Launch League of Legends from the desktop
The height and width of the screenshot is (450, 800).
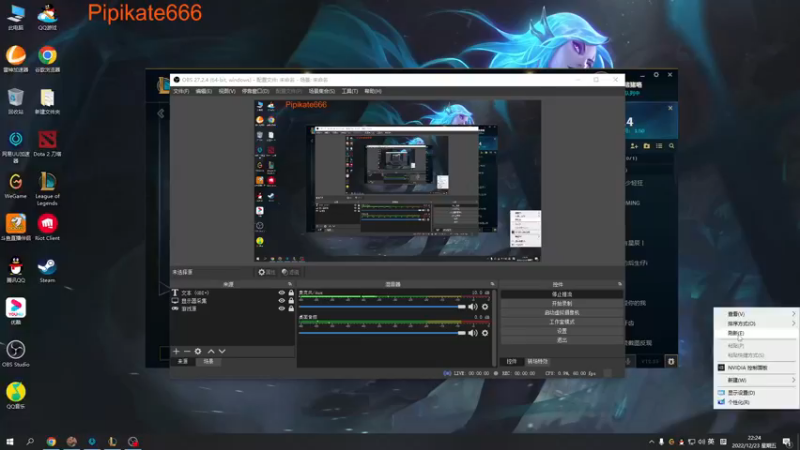coord(47,188)
